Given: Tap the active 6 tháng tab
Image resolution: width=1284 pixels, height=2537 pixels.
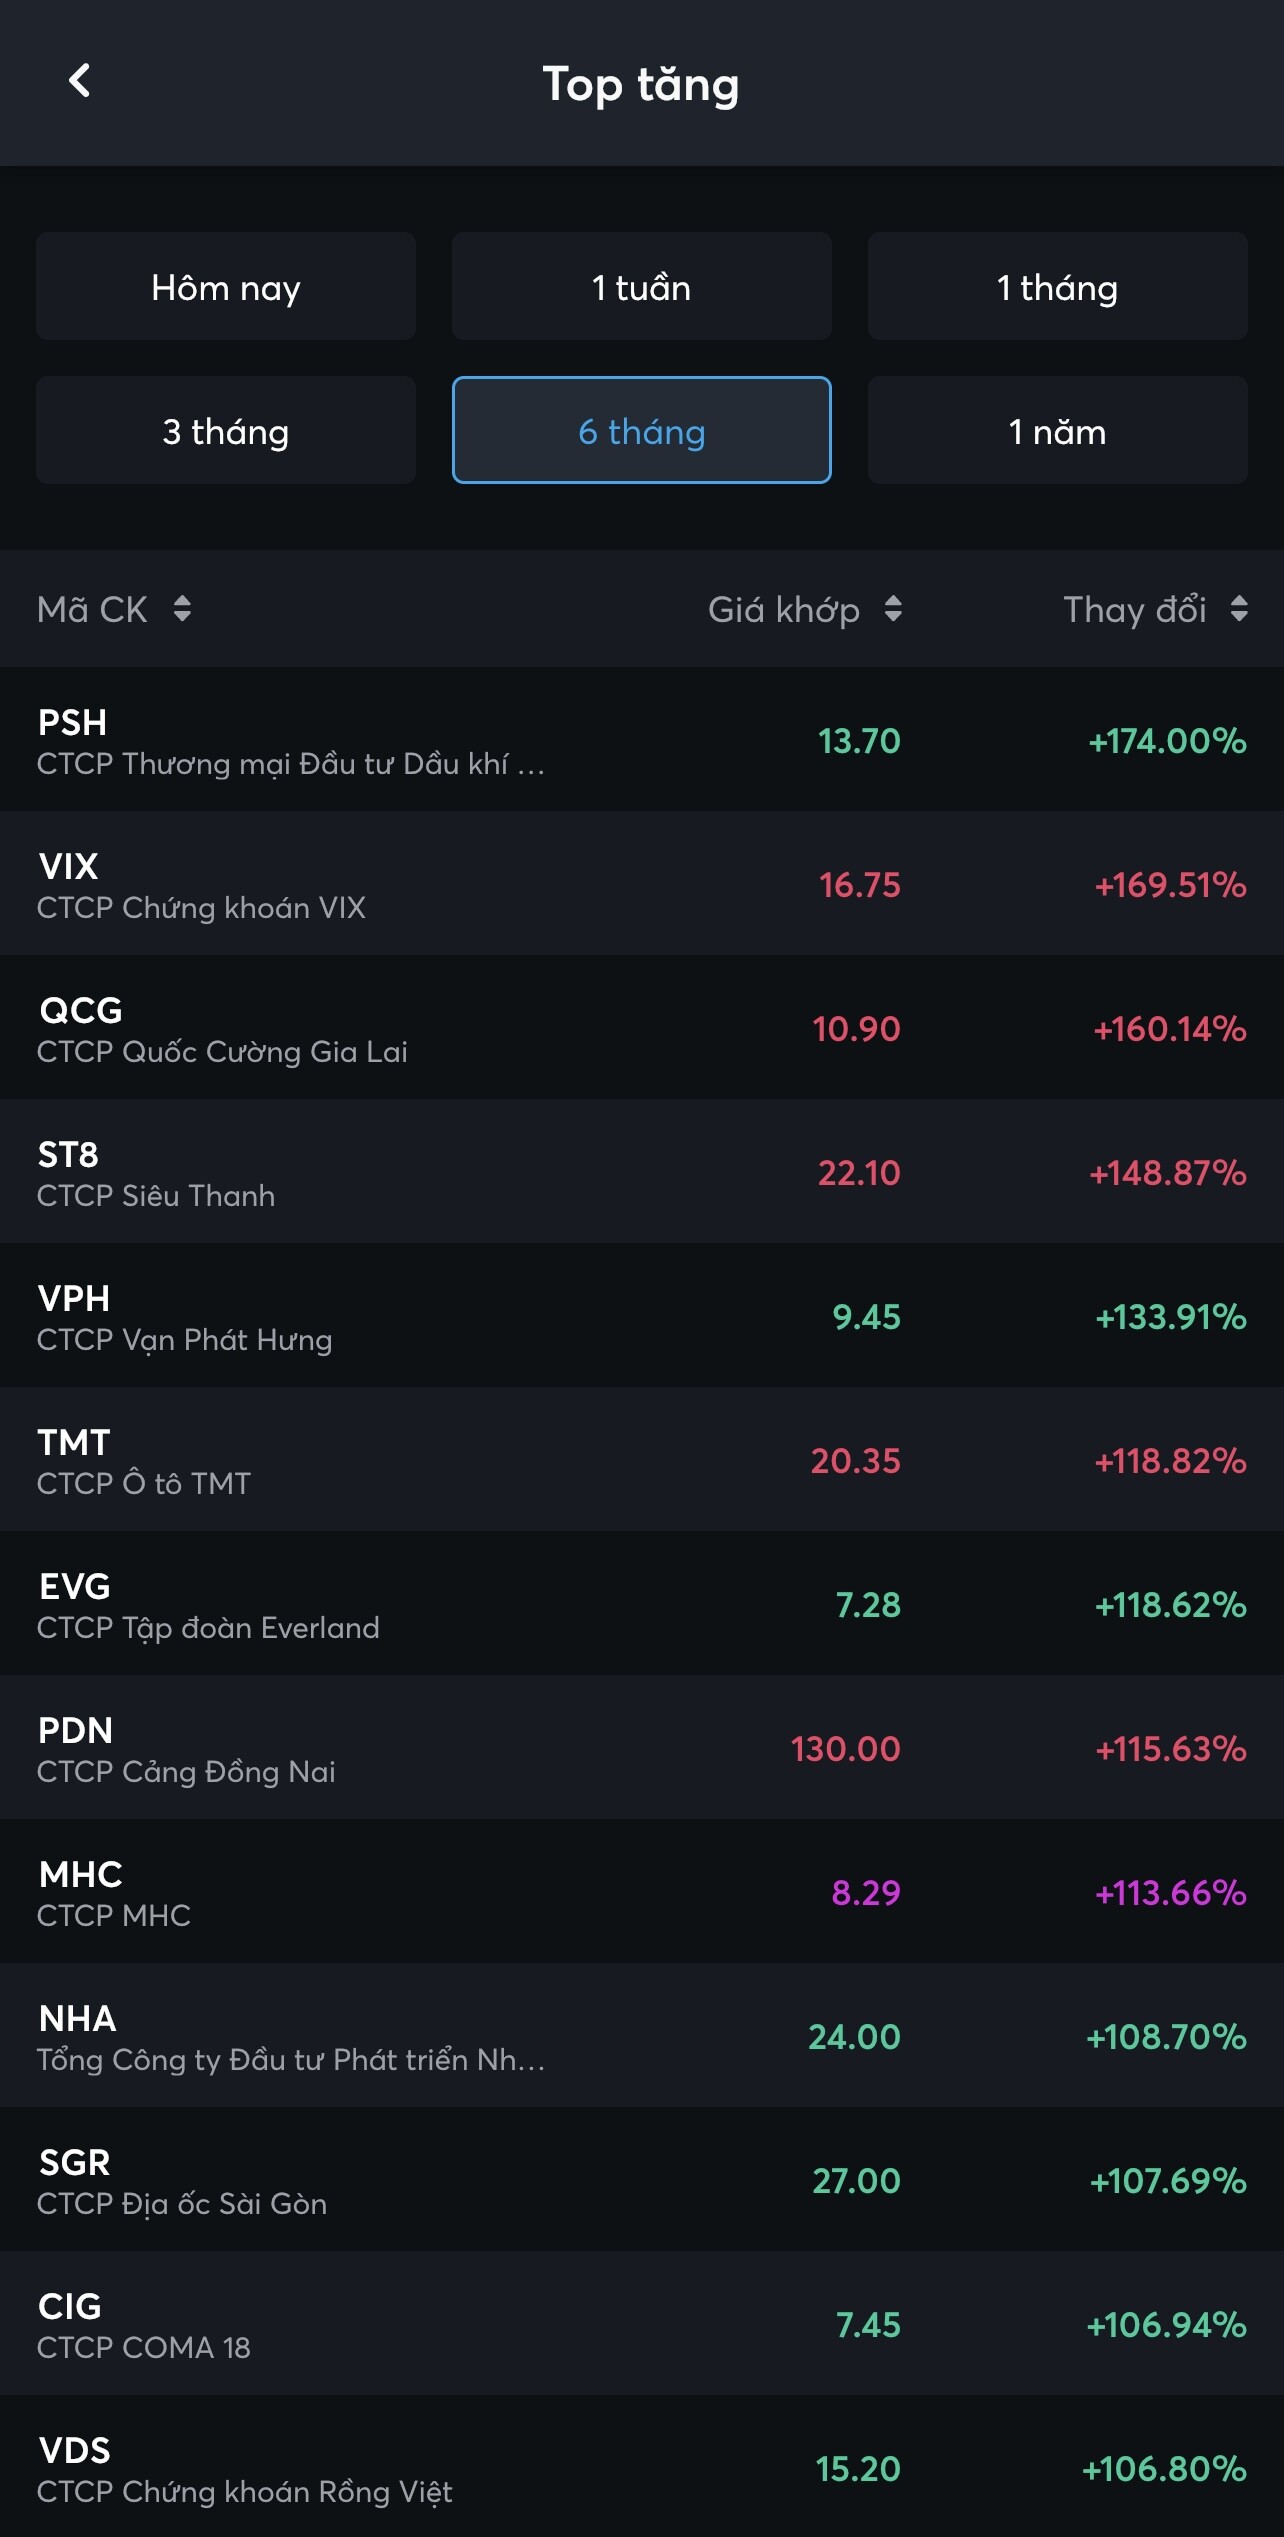Looking at the screenshot, I should (641, 431).
